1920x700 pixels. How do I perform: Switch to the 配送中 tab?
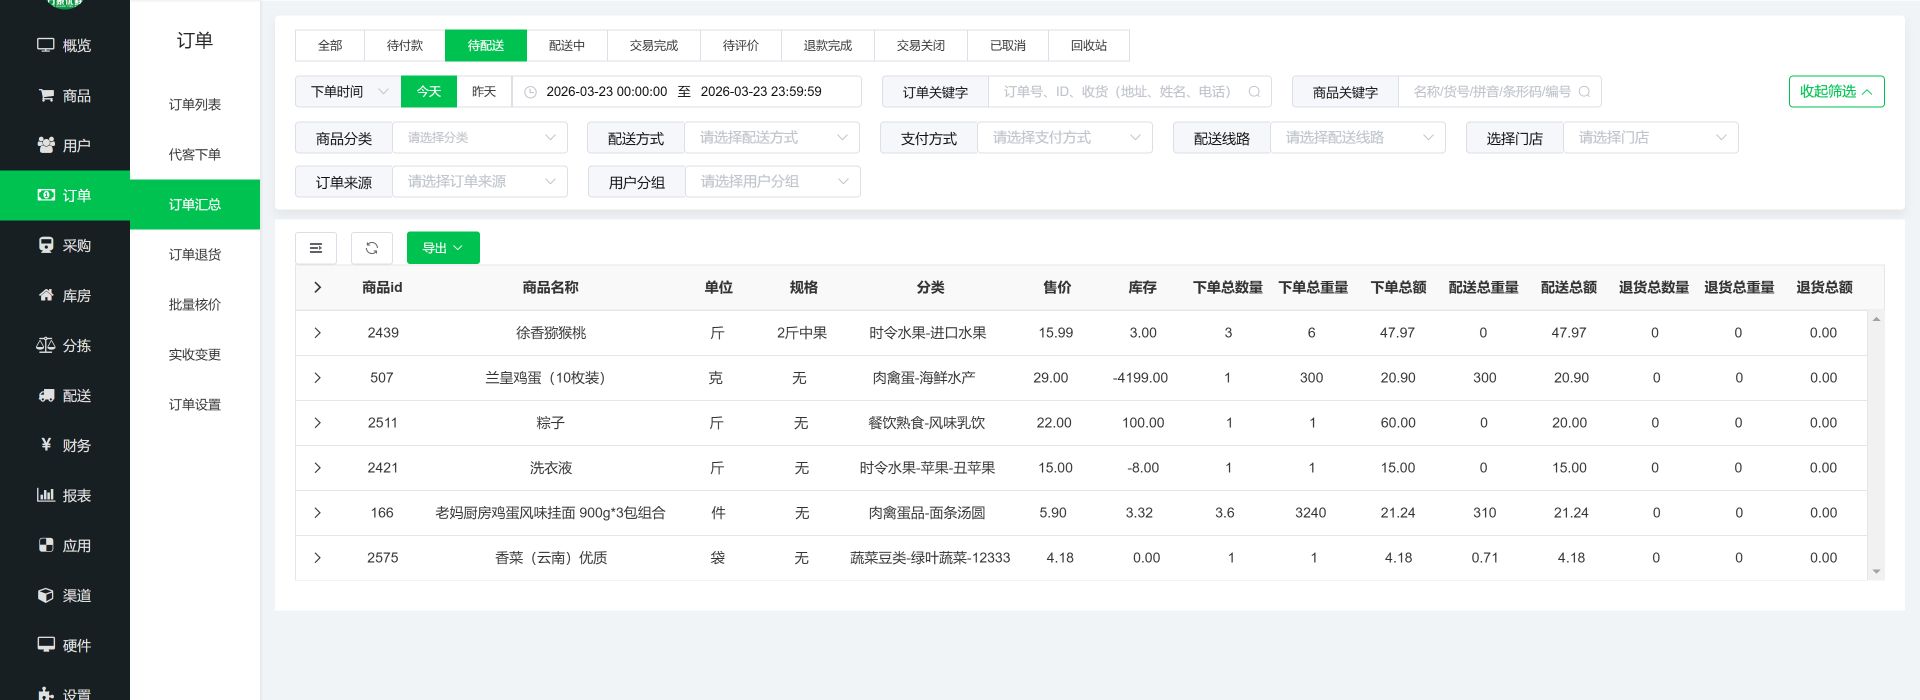tap(567, 45)
